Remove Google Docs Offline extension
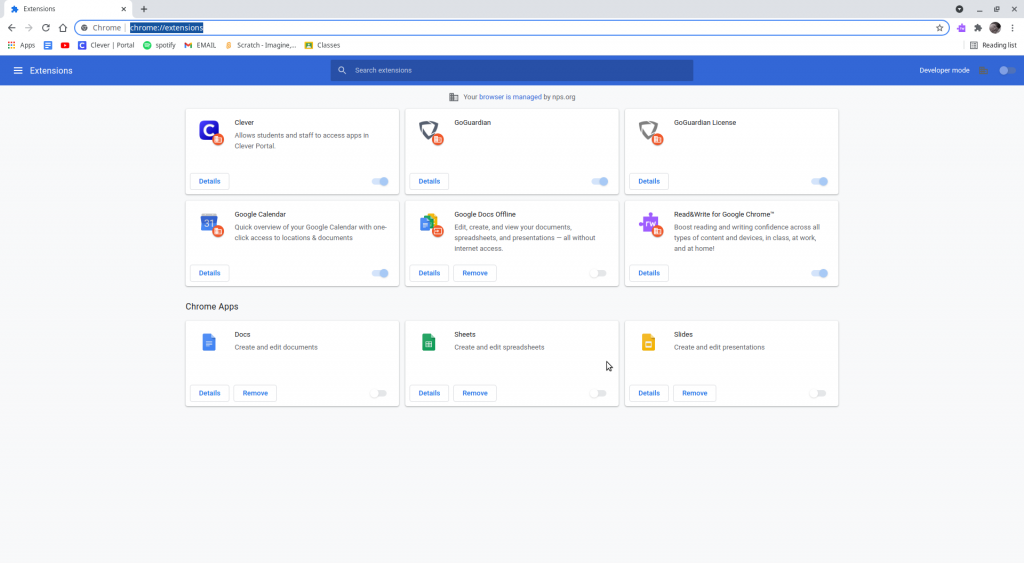The image size is (1024, 563). [x=475, y=273]
